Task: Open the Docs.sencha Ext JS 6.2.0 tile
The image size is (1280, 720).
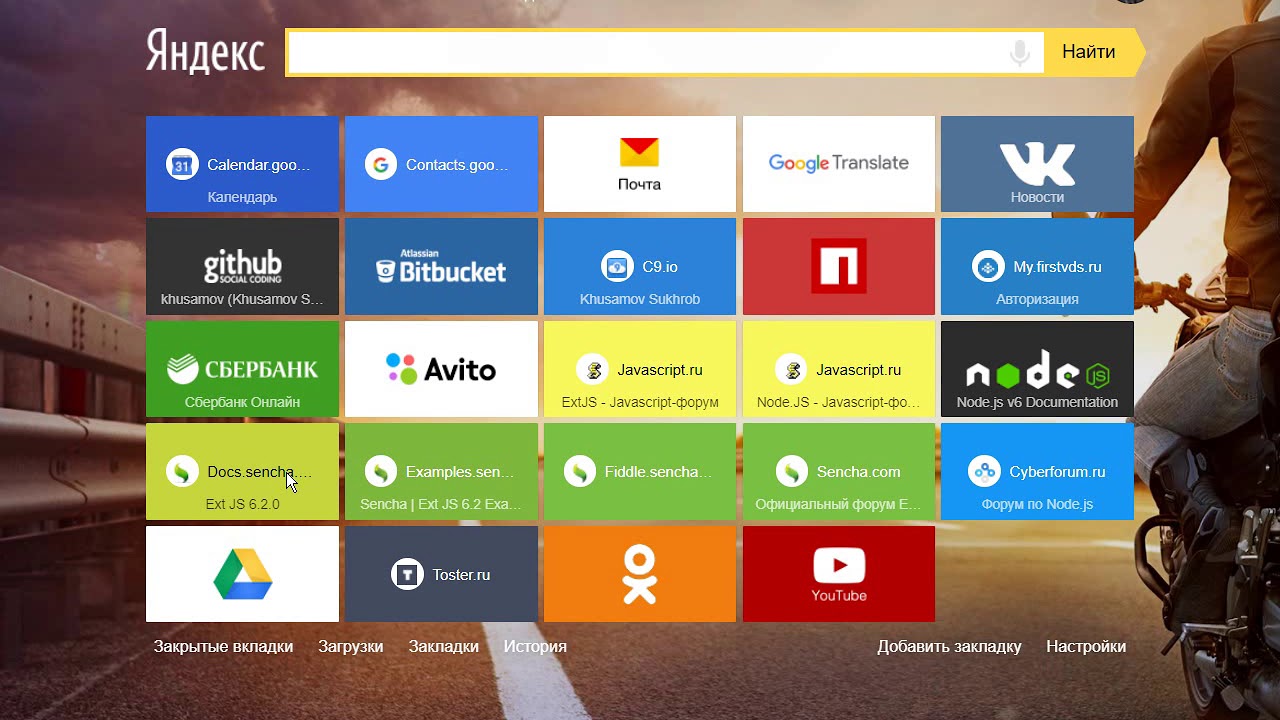Action: click(x=242, y=472)
